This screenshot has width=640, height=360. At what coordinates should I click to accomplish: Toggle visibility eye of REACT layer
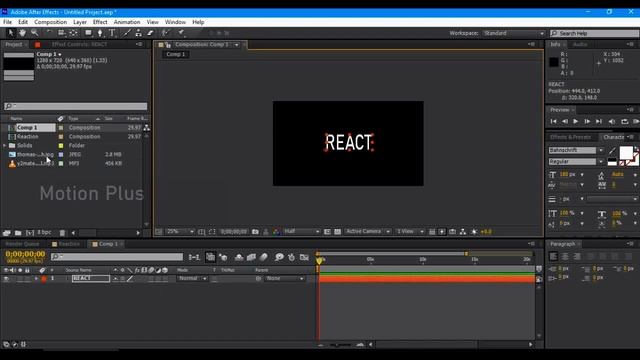click(x=6, y=279)
